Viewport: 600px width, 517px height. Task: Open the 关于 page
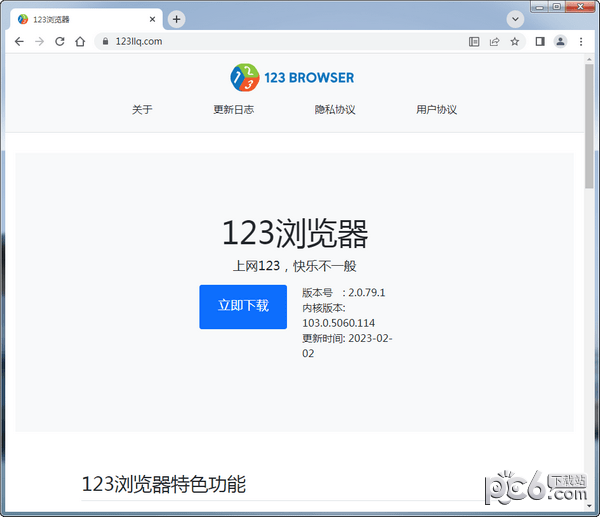pyautogui.click(x=142, y=109)
